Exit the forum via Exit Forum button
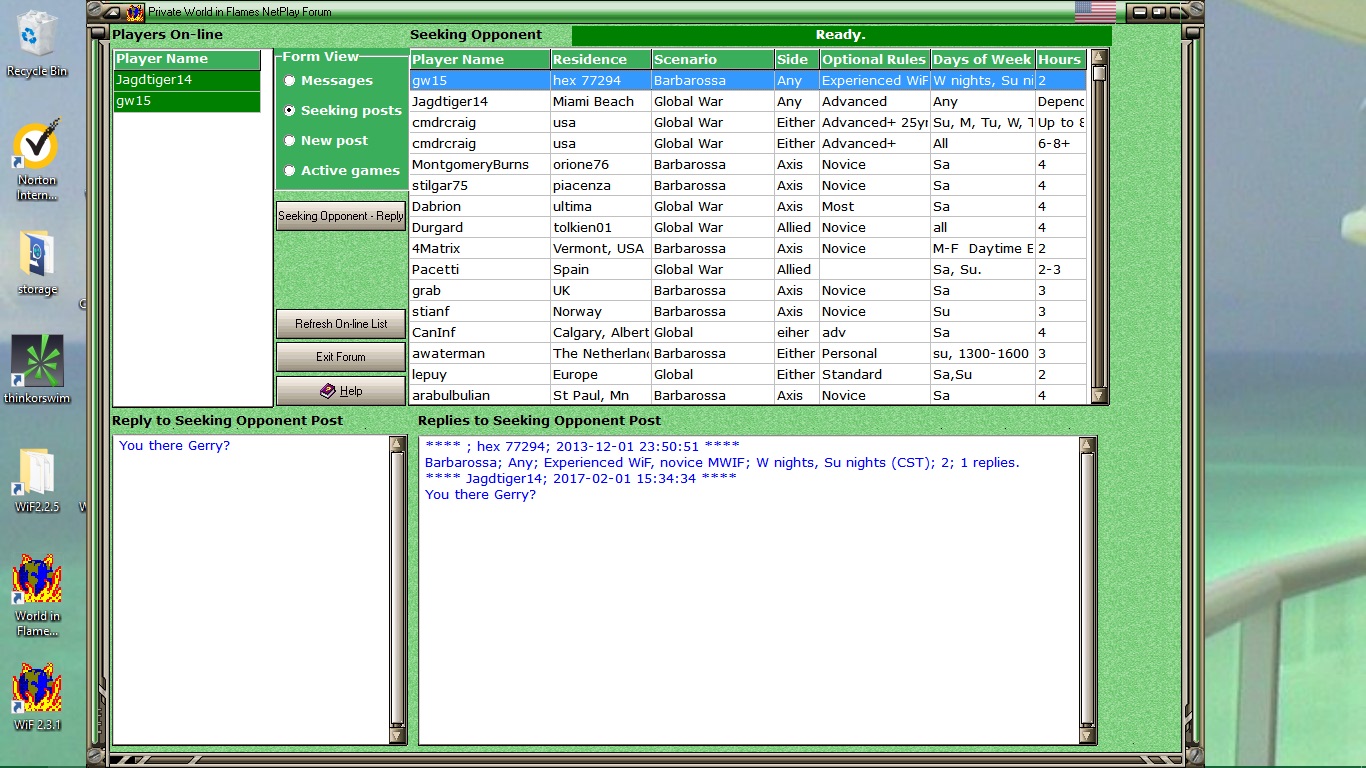This screenshot has width=1366, height=768. point(340,356)
